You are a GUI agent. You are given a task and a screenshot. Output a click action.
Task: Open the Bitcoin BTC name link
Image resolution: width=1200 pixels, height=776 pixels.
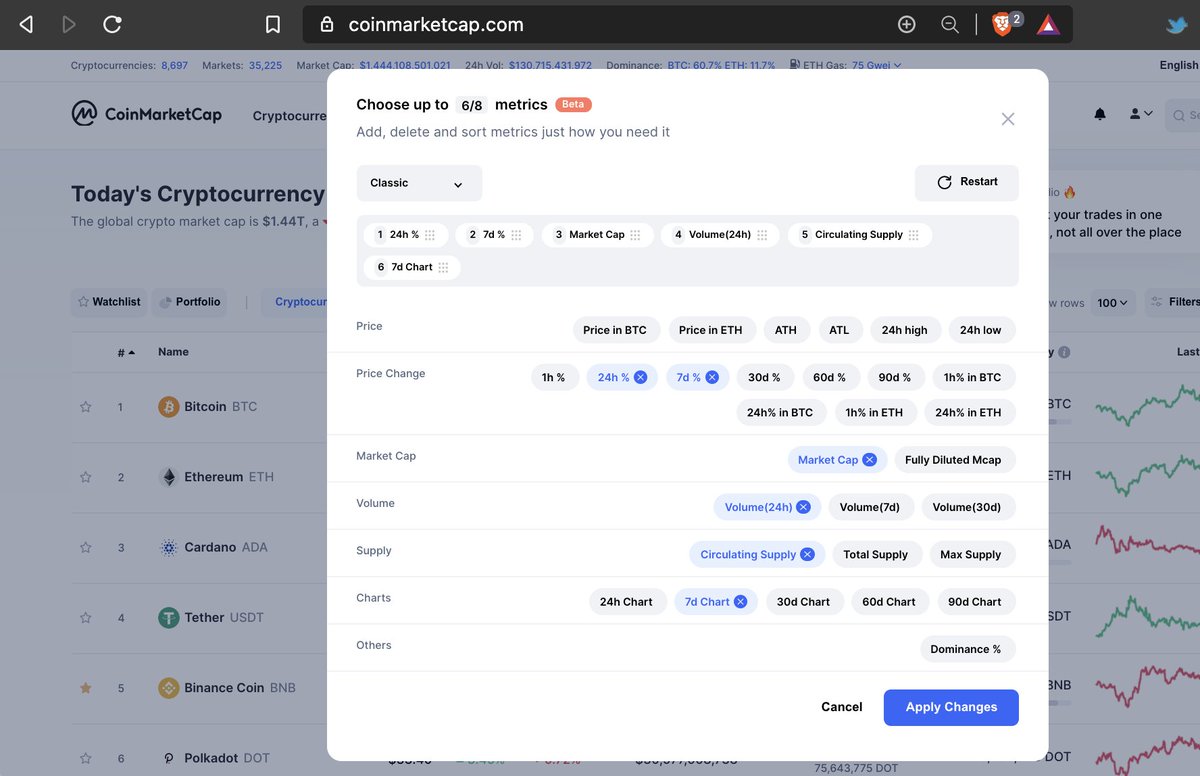221,407
